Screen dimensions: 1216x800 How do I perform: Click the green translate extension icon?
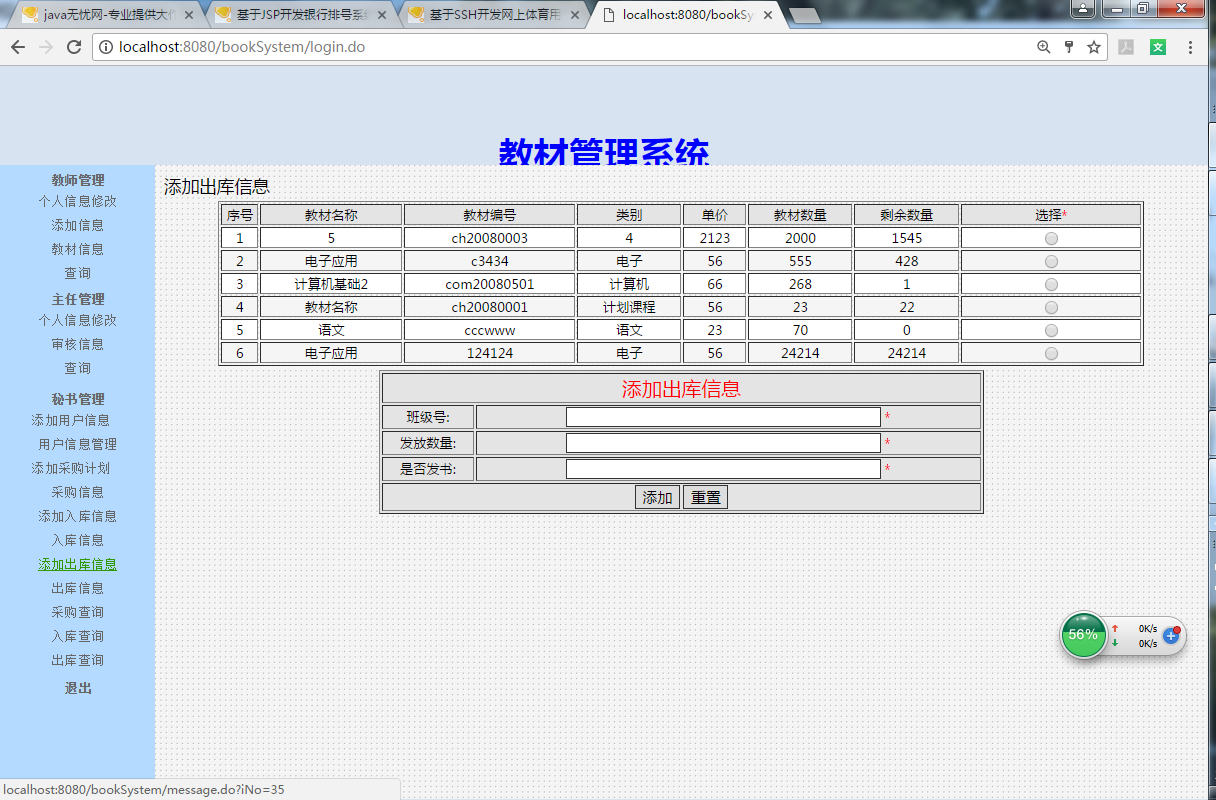tap(1158, 47)
